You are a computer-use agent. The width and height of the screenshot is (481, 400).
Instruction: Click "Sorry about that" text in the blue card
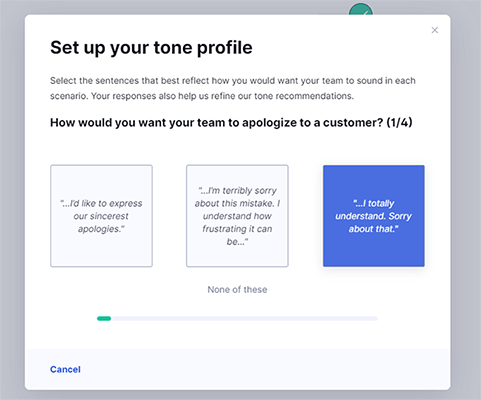tap(380, 223)
